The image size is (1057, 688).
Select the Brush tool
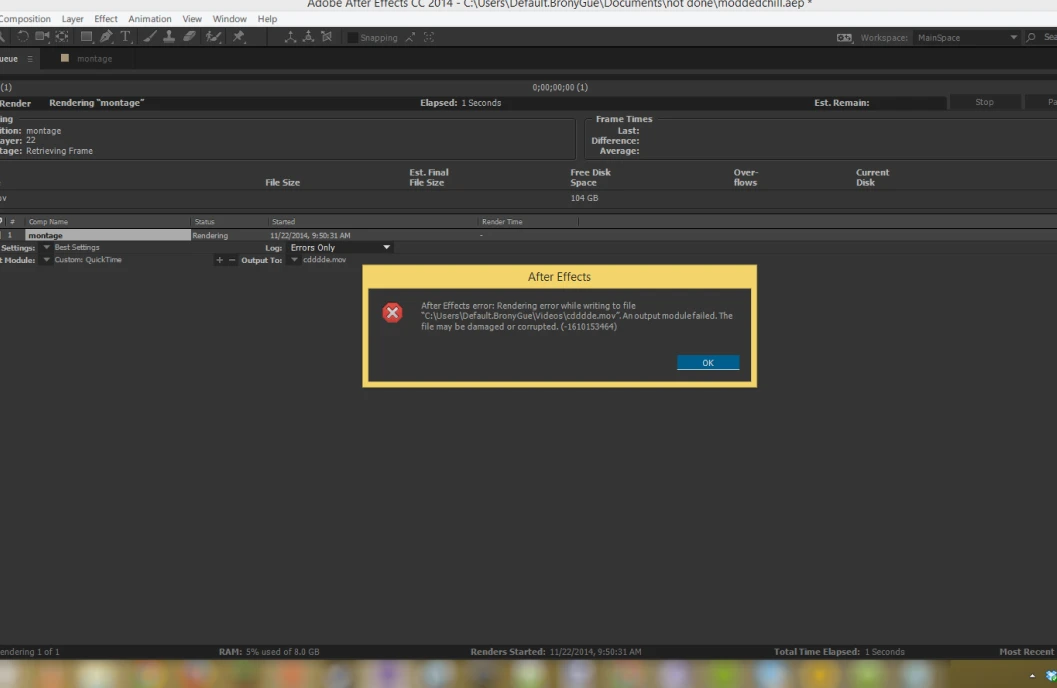click(150, 36)
